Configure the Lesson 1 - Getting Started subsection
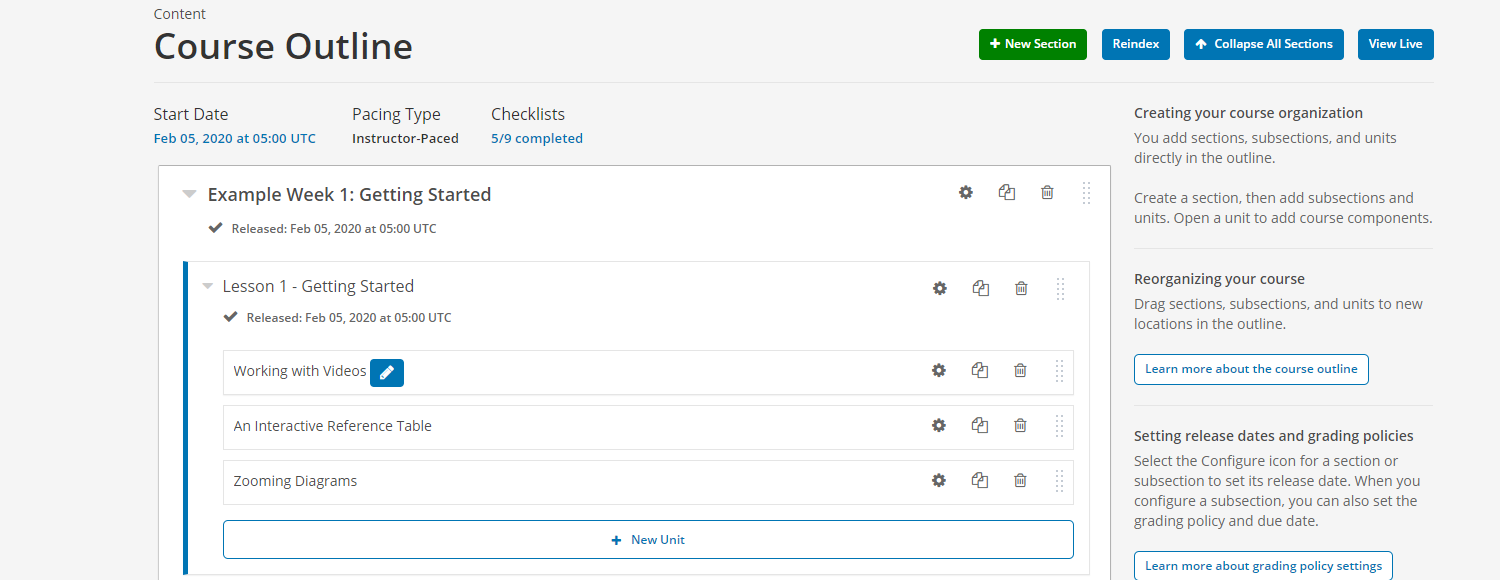 click(940, 288)
